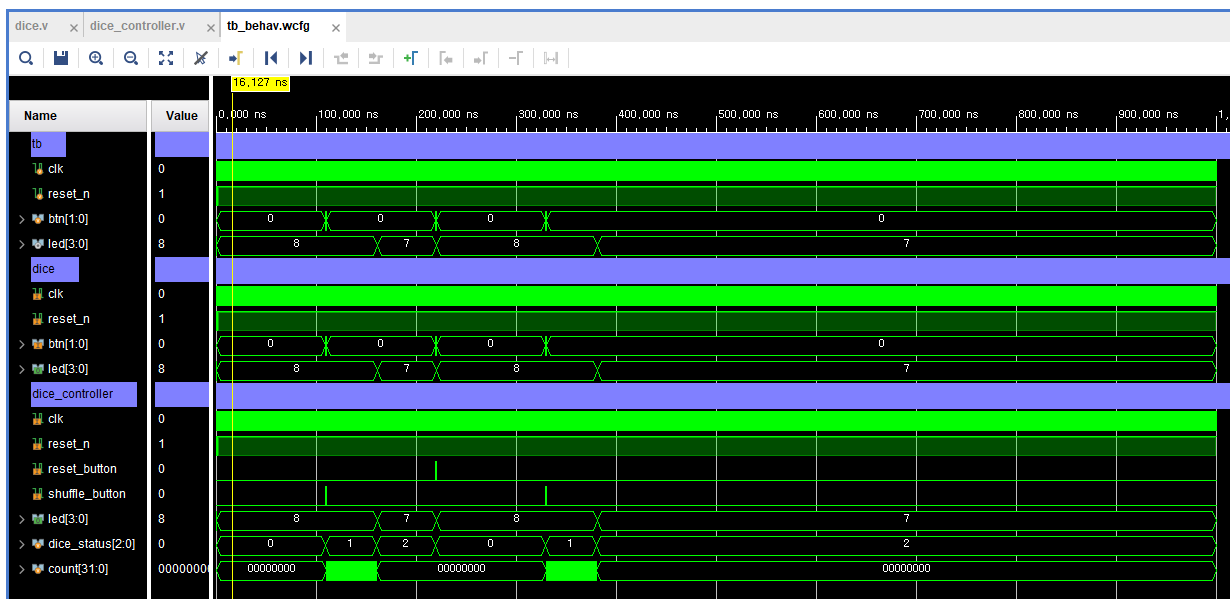Click dice_status segment showing value 1
The height and width of the screenshot is (599, 1230).
pos(350,543)
